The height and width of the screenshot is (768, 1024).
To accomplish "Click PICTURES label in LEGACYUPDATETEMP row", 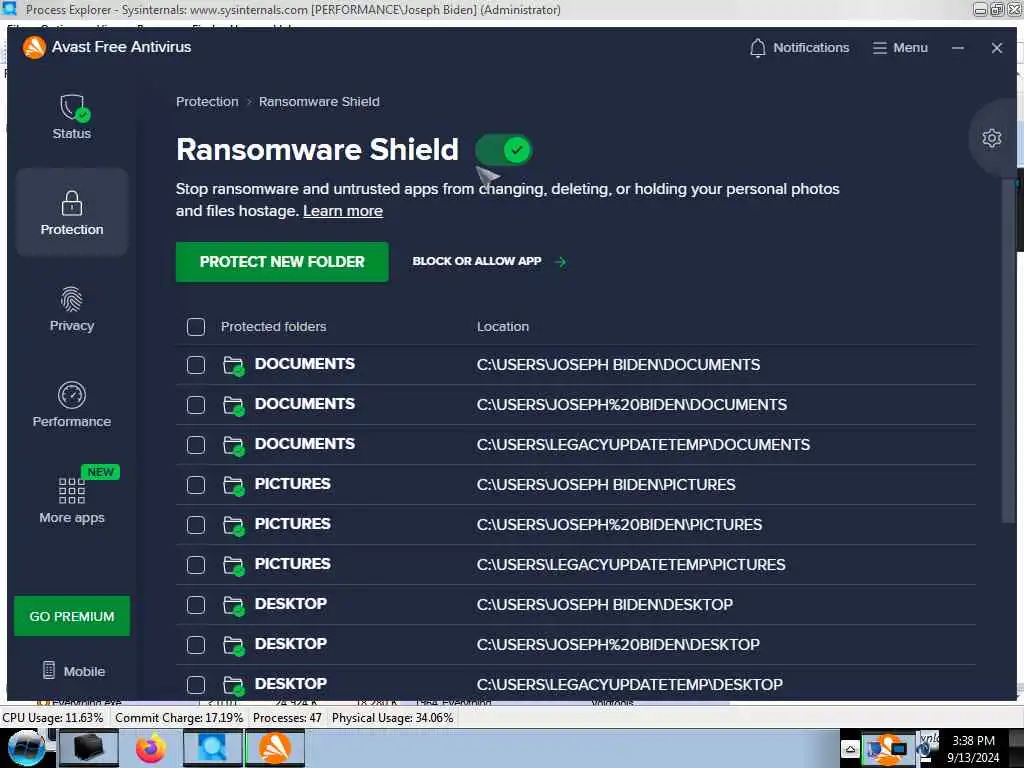I will [293, 564].
